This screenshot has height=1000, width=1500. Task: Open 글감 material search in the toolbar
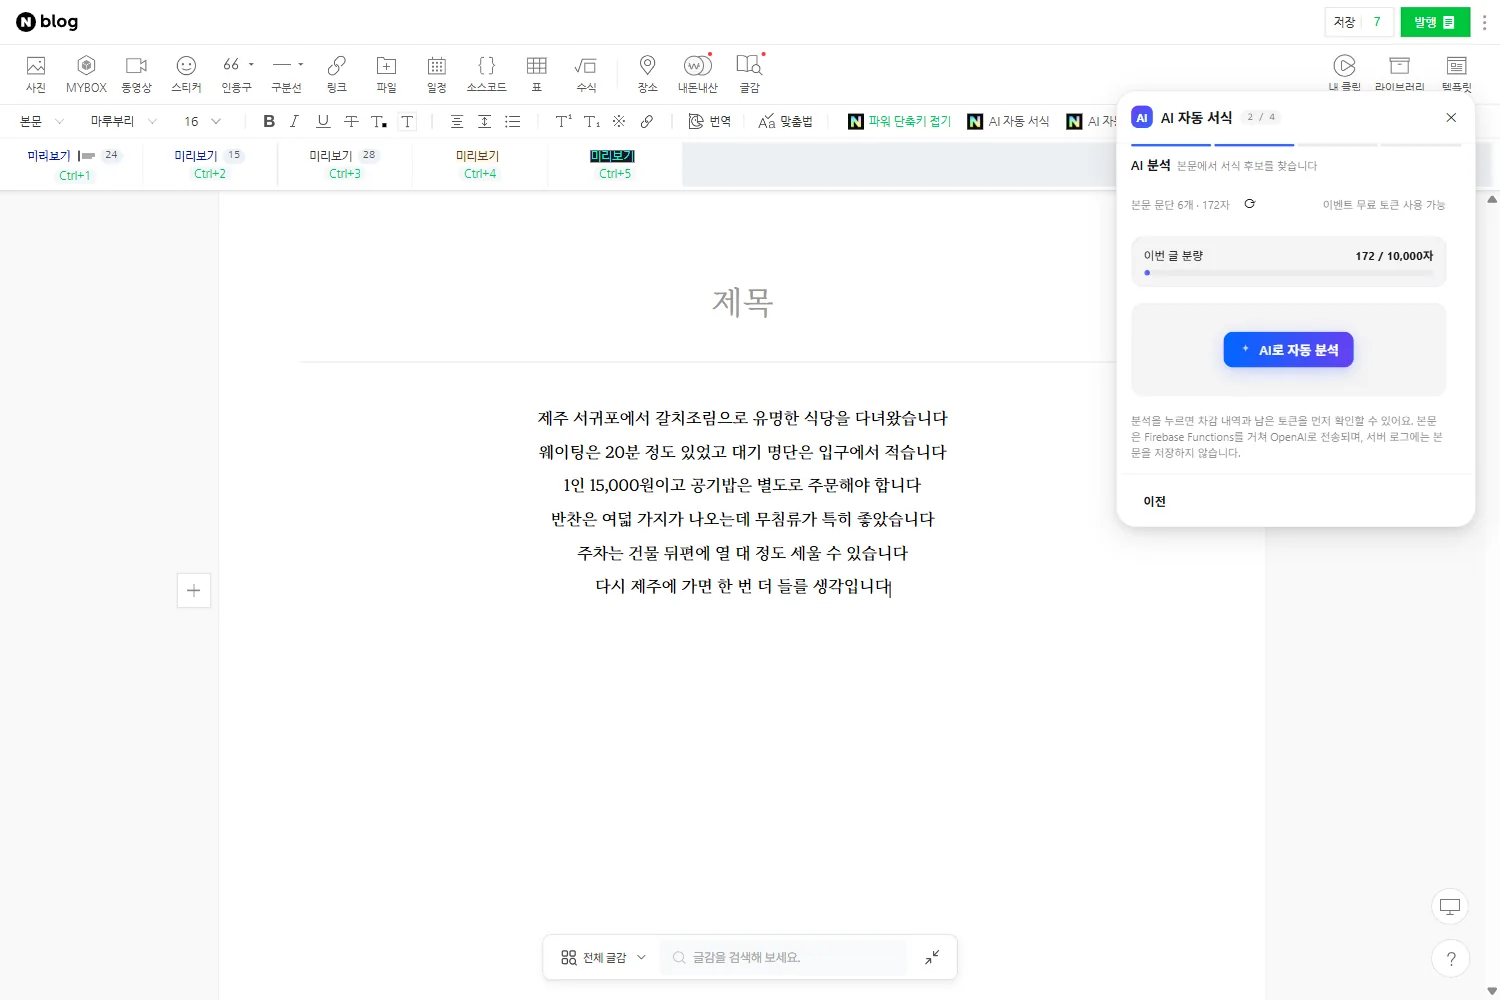[x=749, y=74]
